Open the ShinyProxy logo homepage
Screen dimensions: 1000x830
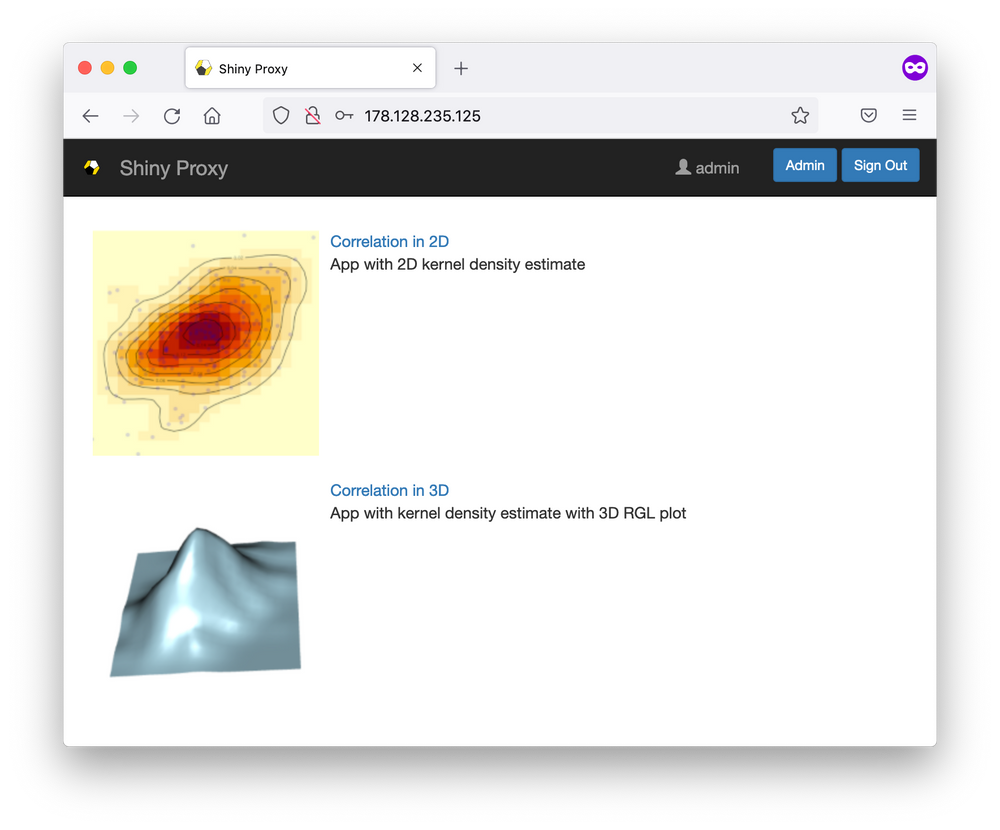click(x=91, y=167)
